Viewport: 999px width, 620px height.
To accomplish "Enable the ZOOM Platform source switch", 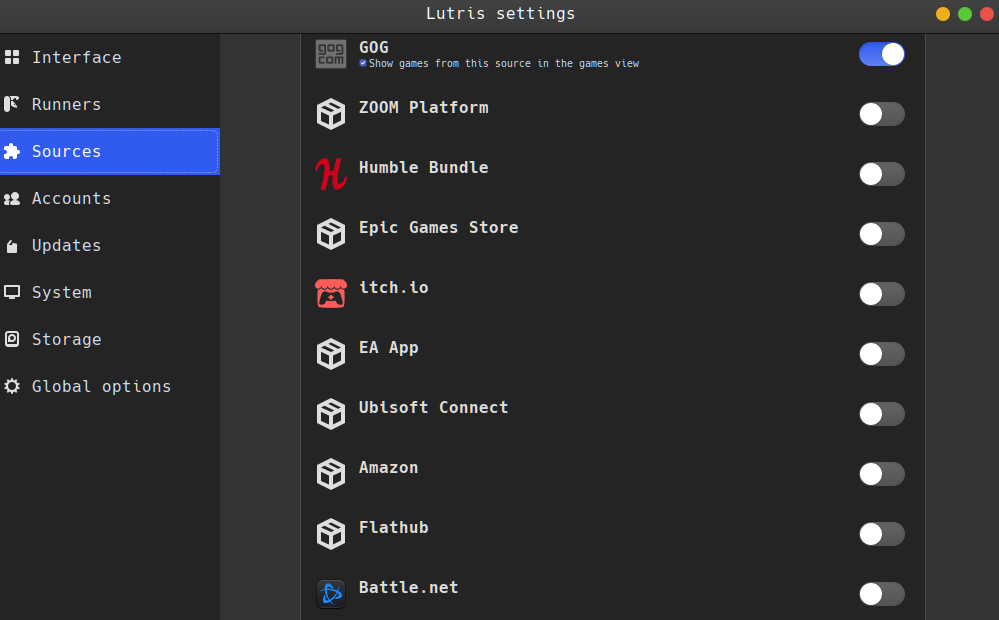I will point(882,114).
